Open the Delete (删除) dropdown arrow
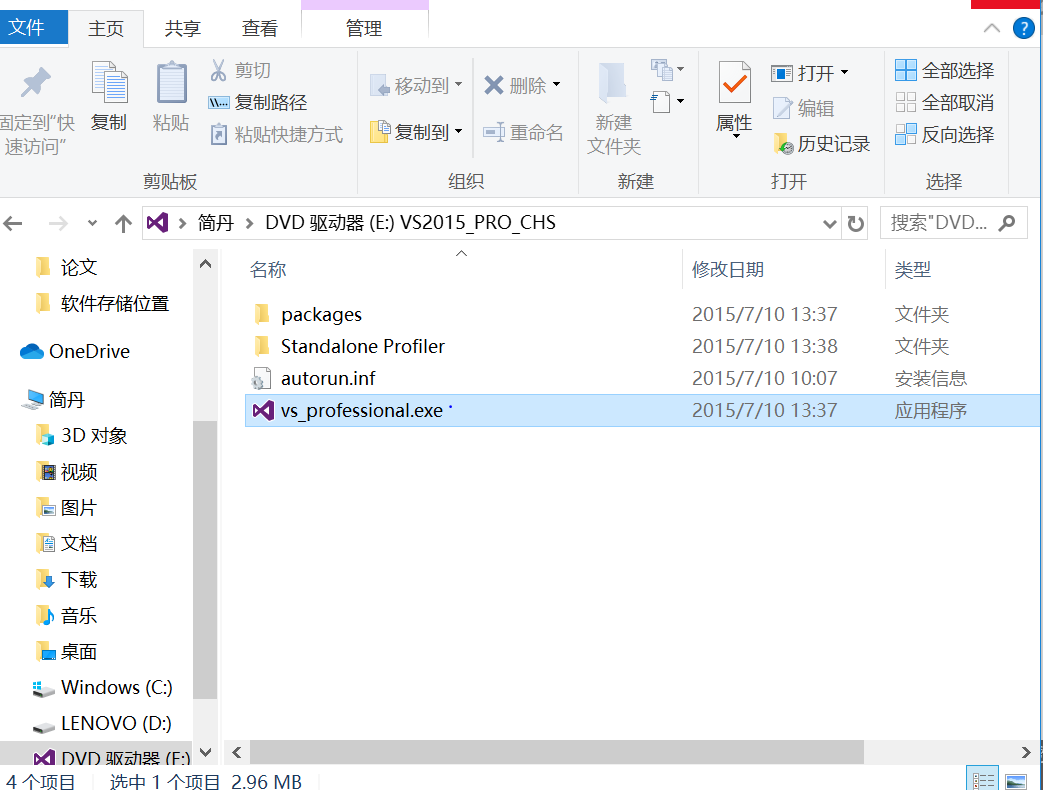This screenshot has width=1043, height=790. tap(556, 86)
